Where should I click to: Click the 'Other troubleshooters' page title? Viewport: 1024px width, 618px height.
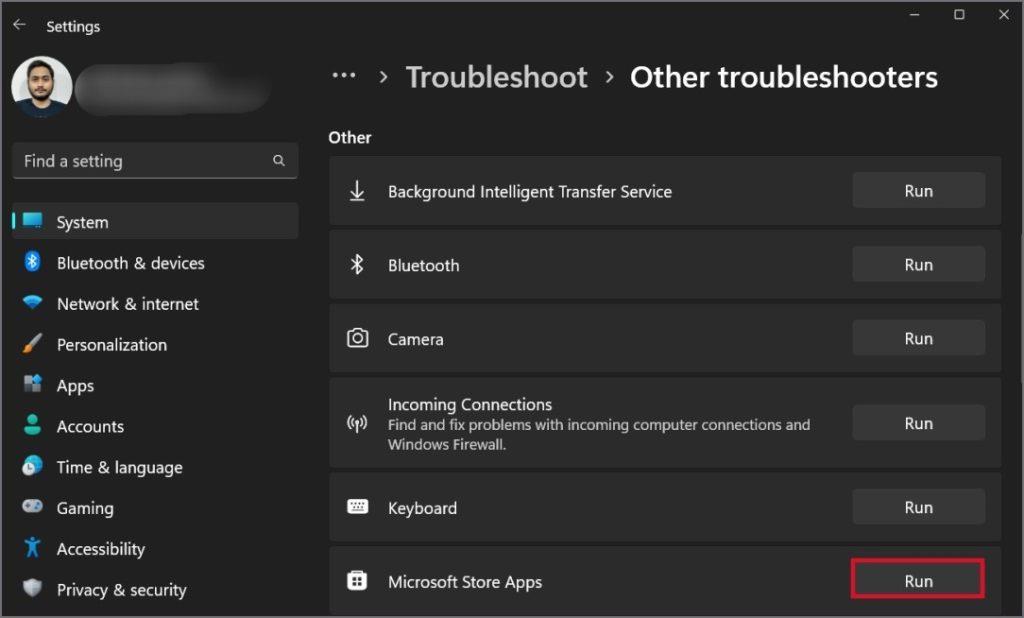pyautogui.click(x=783, y=77)
